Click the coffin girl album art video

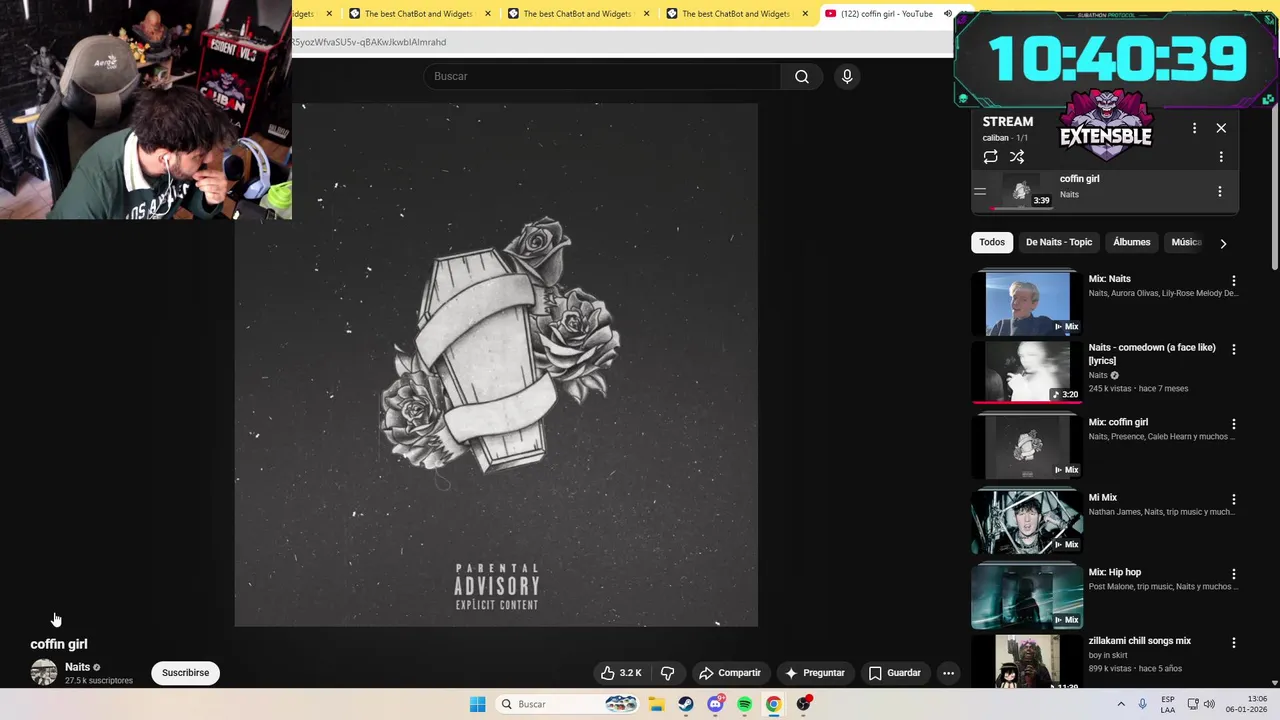click(496, 365)
